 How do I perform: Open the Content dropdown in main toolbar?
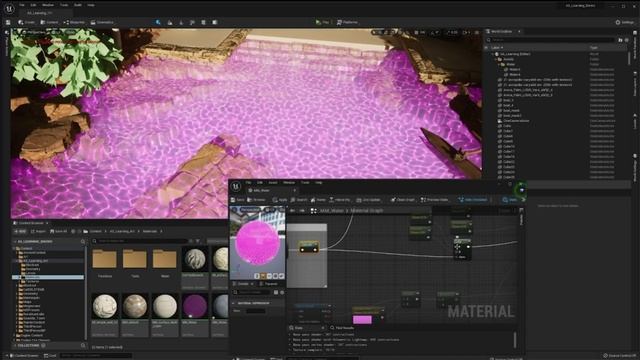(49, 22)
